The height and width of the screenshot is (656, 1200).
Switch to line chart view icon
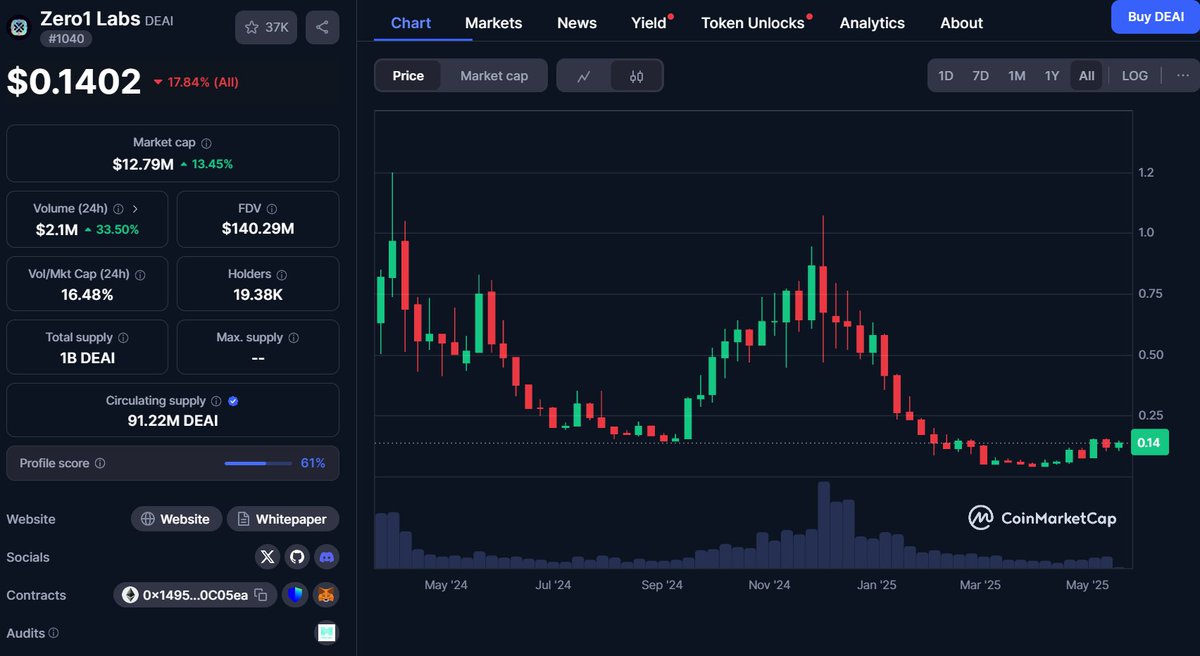(584, 76)
